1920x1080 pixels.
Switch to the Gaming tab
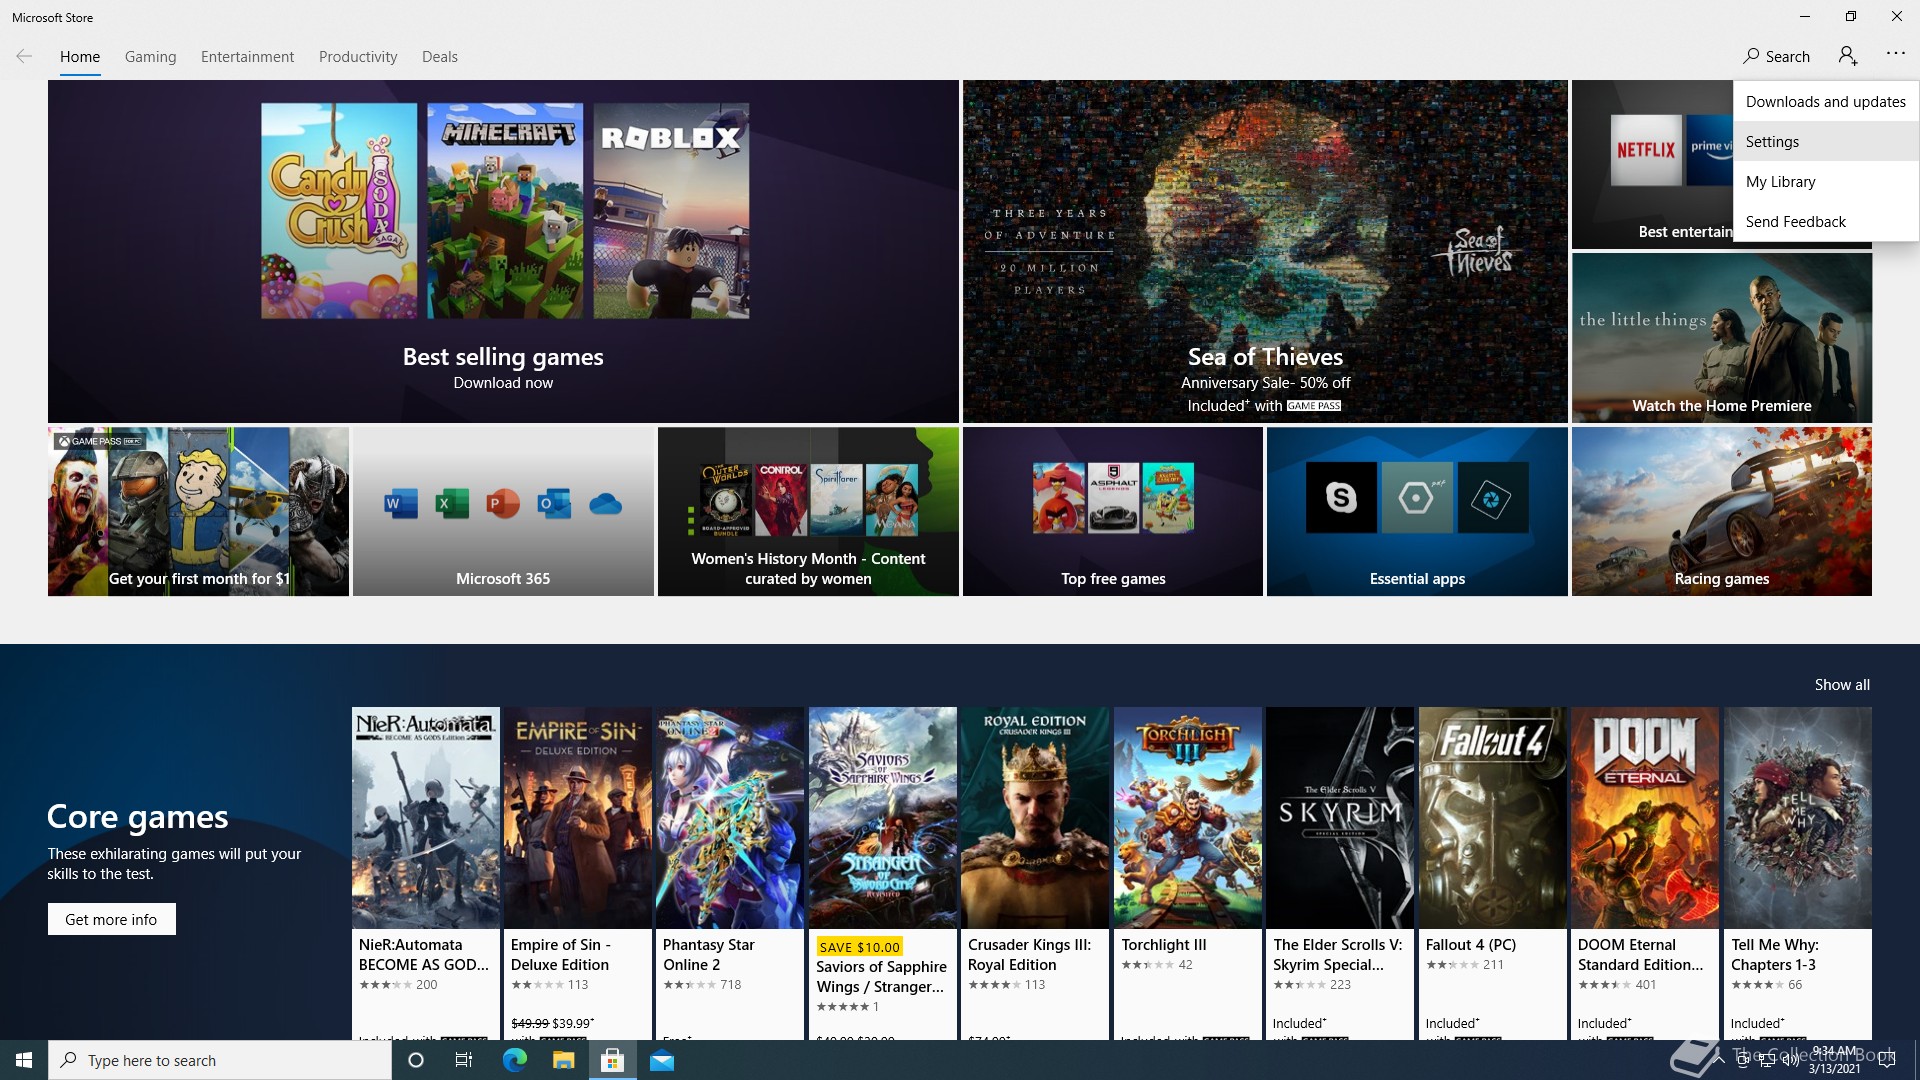click(150, 57)
